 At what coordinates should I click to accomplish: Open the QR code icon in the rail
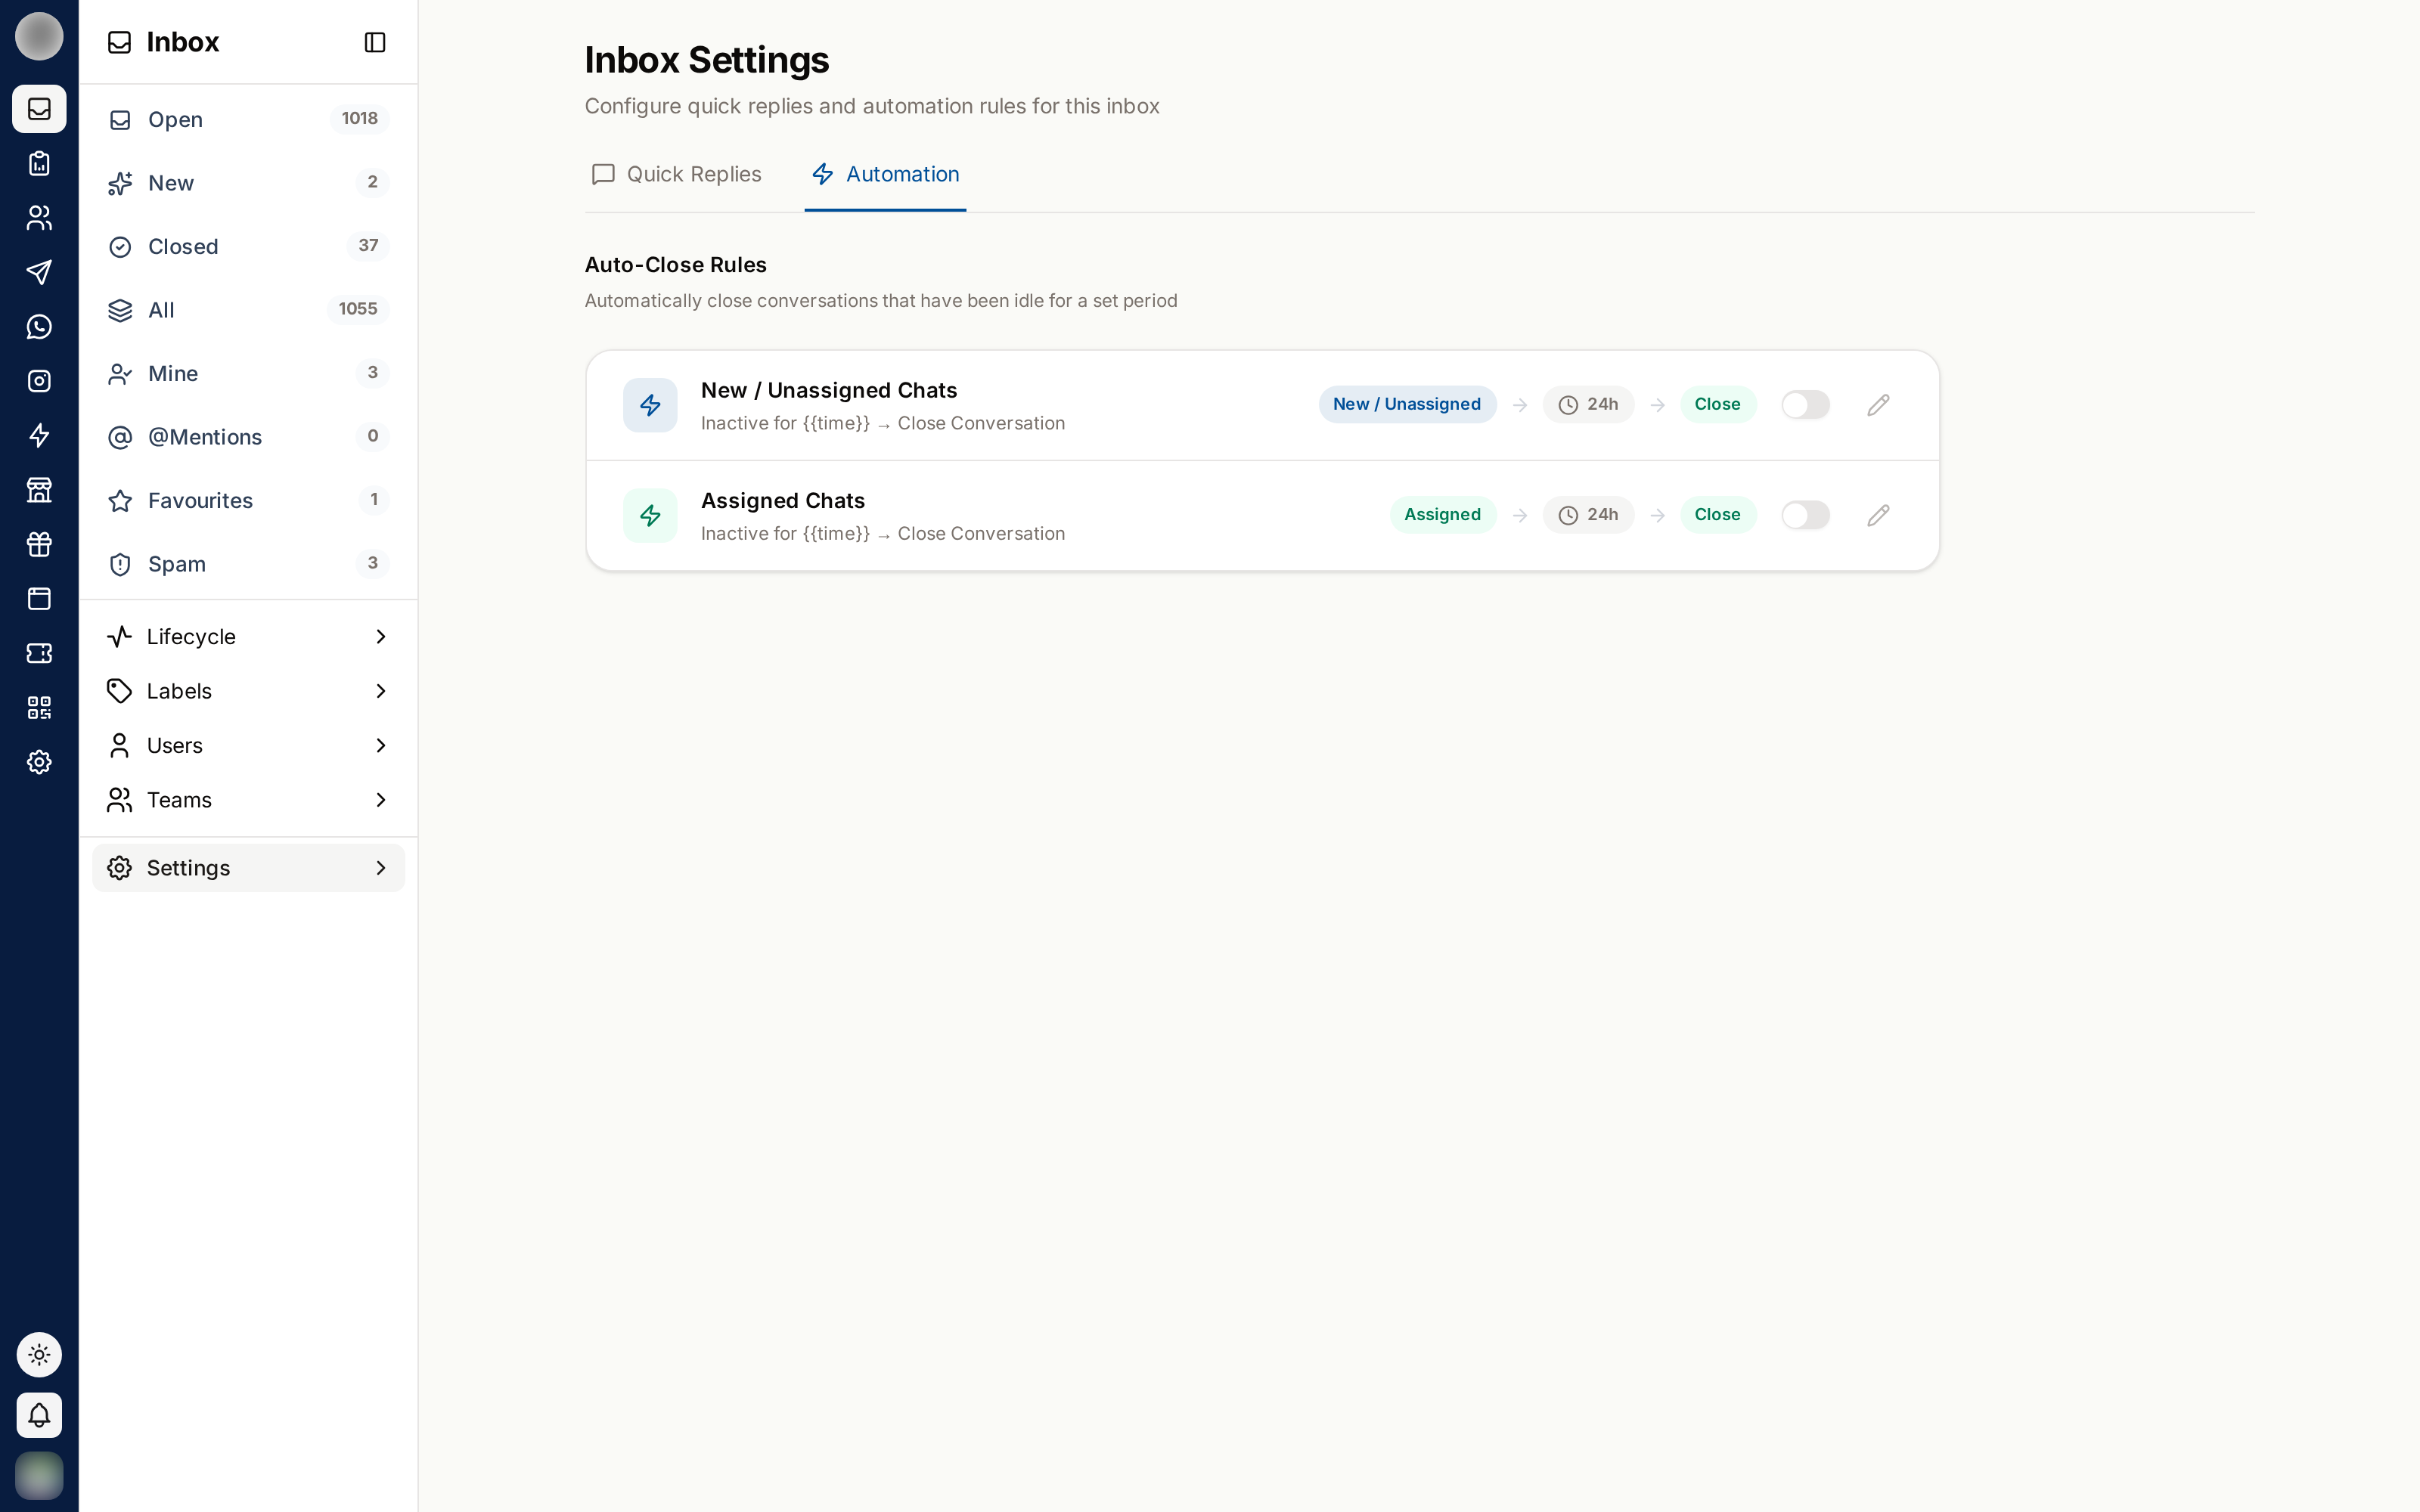[39, 708]
